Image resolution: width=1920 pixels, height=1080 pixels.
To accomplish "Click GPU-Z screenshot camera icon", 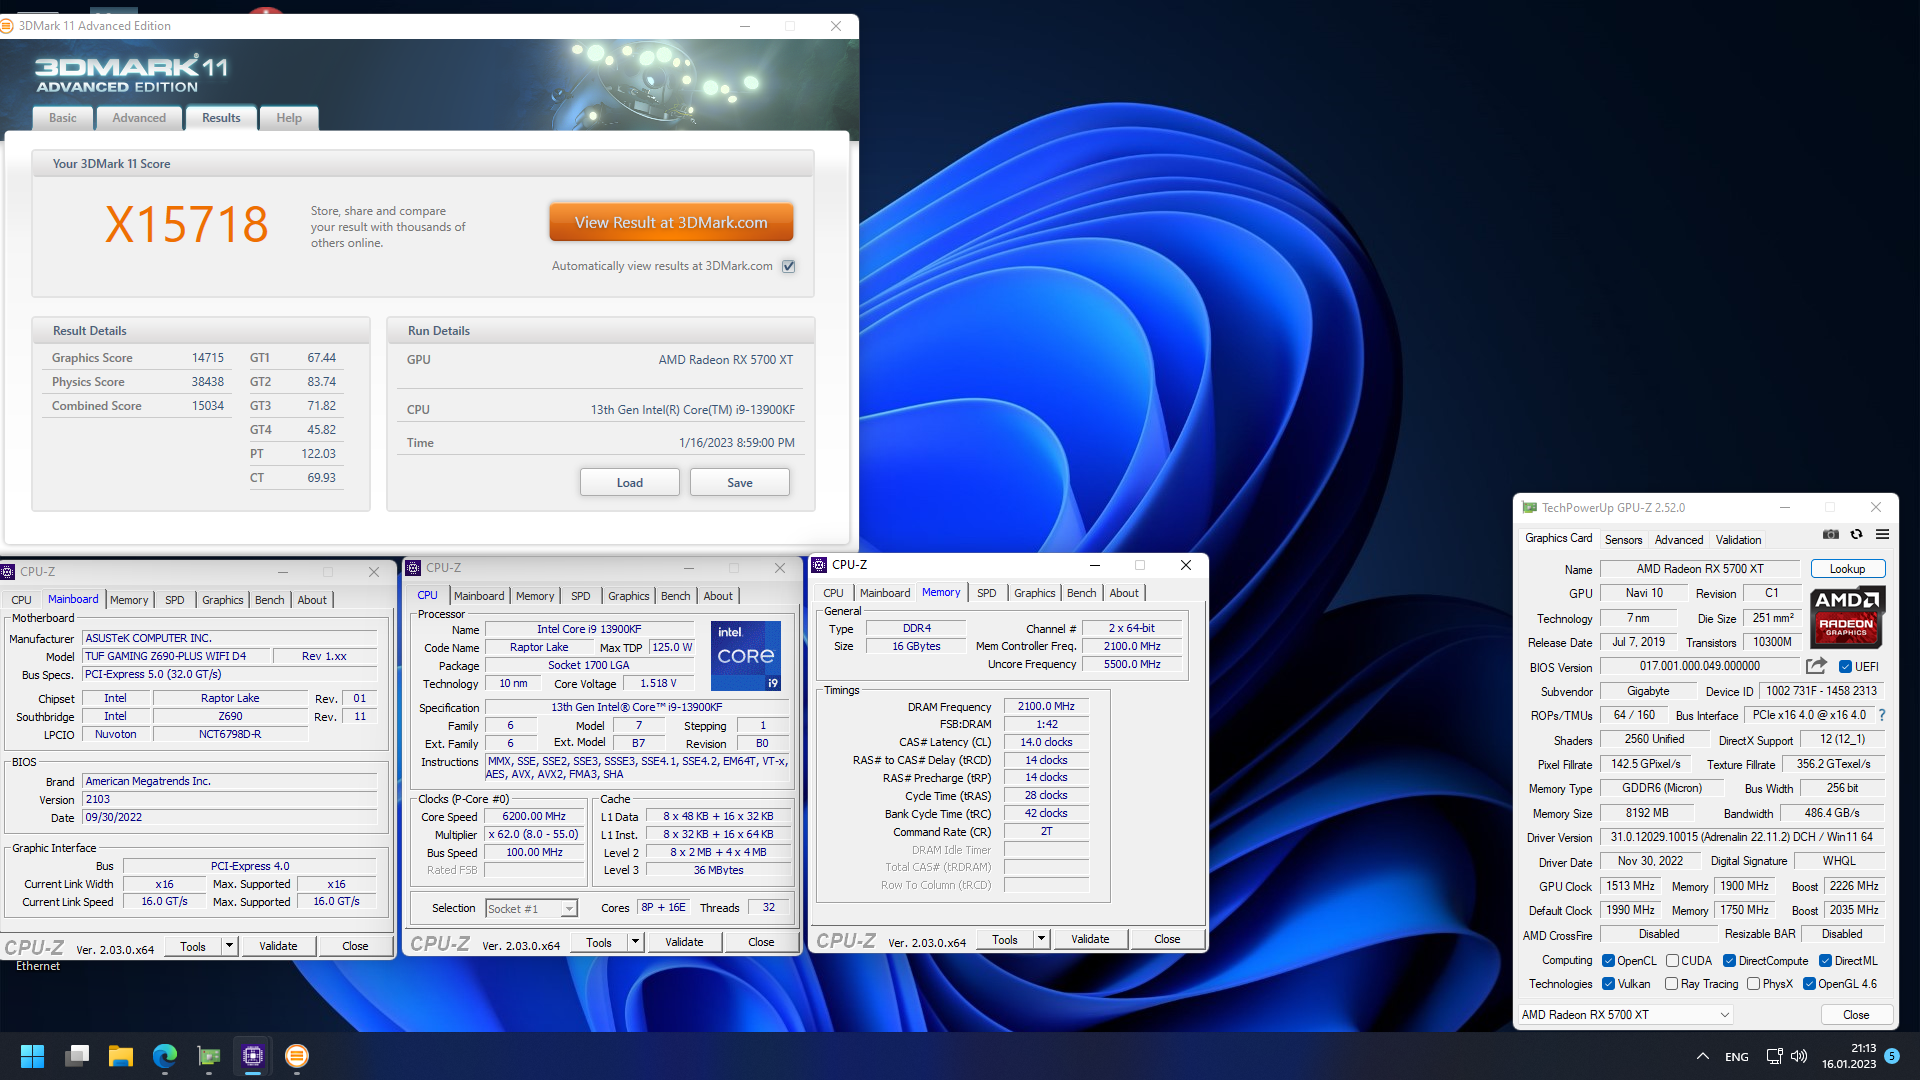I will pyautogui.click(x=1830, y=535).
